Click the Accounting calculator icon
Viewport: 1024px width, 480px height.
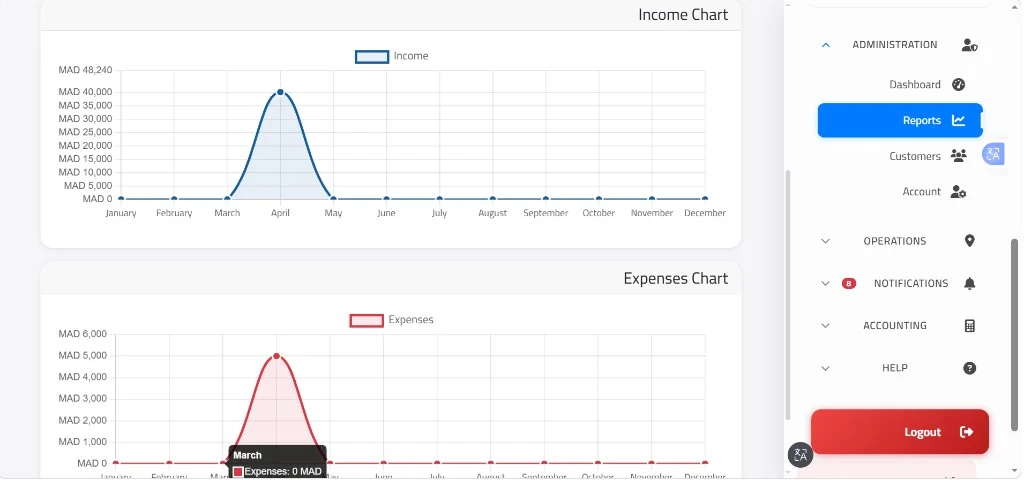pyautogui.click(x=969, y=326)
